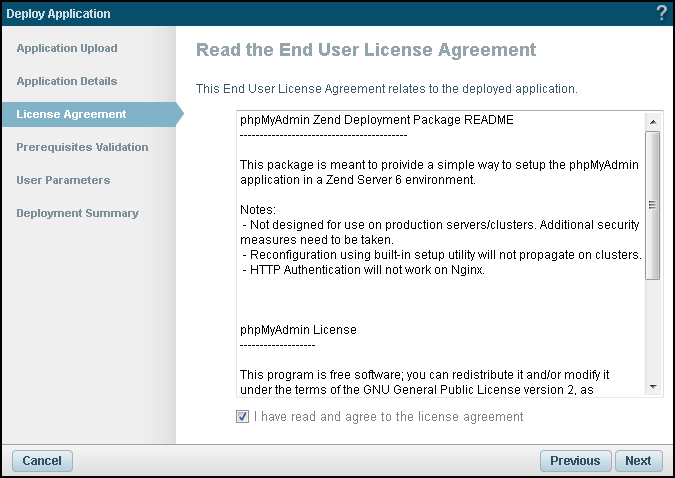
Task: Go to the Application Upload step
Action: [67, 48]
